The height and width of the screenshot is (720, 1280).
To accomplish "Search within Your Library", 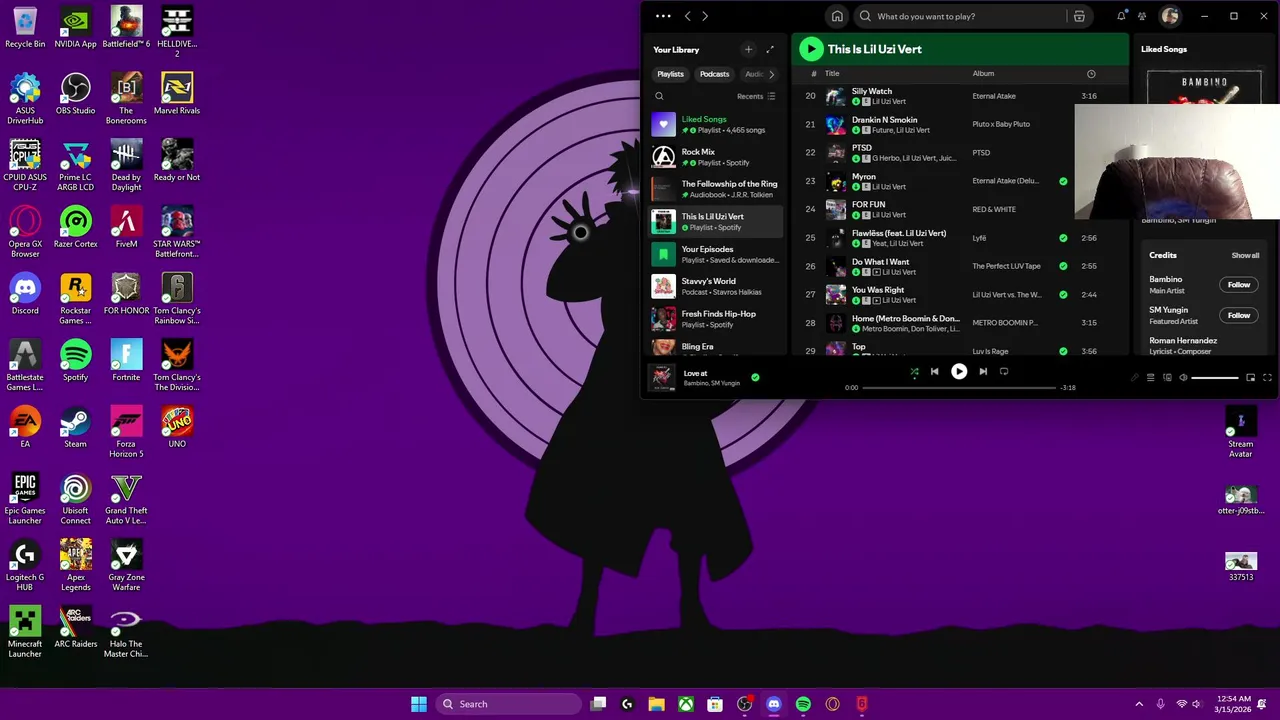I will [659, 96].
